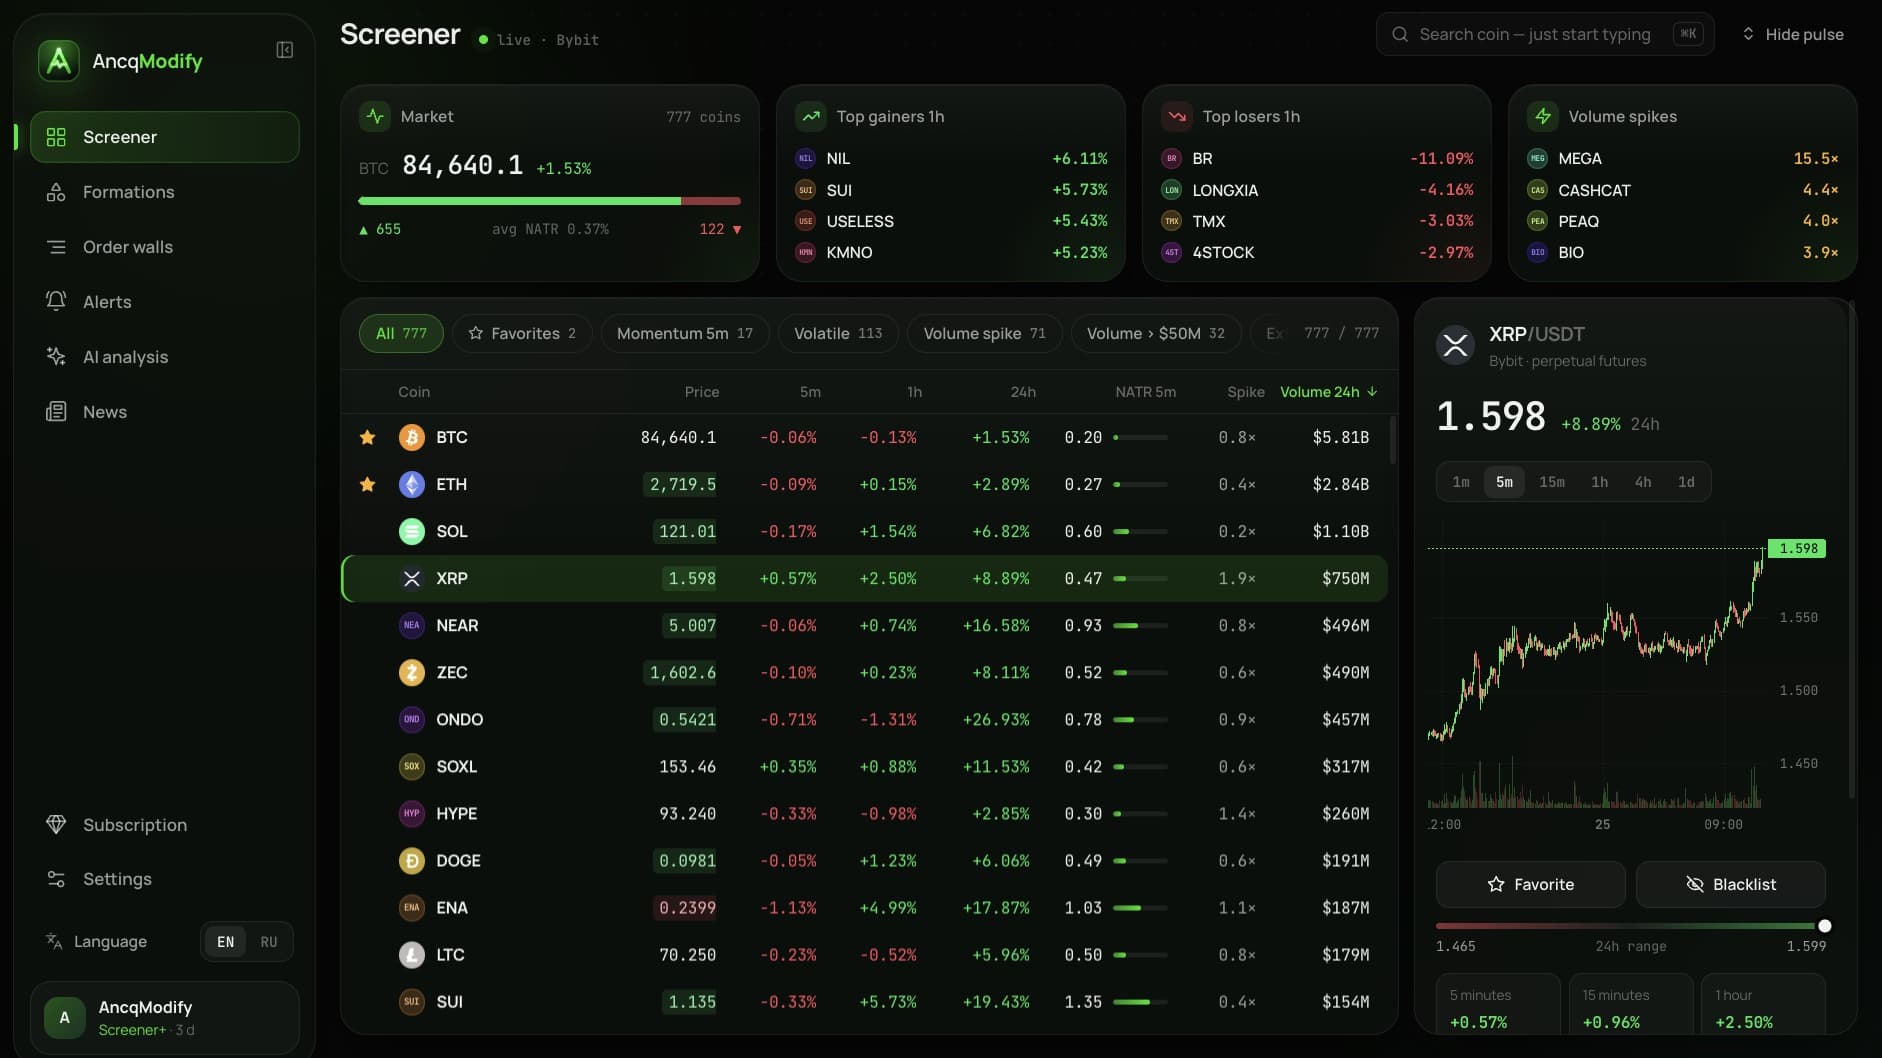
Task: Go to Order walls page
Action: (165, 247)
